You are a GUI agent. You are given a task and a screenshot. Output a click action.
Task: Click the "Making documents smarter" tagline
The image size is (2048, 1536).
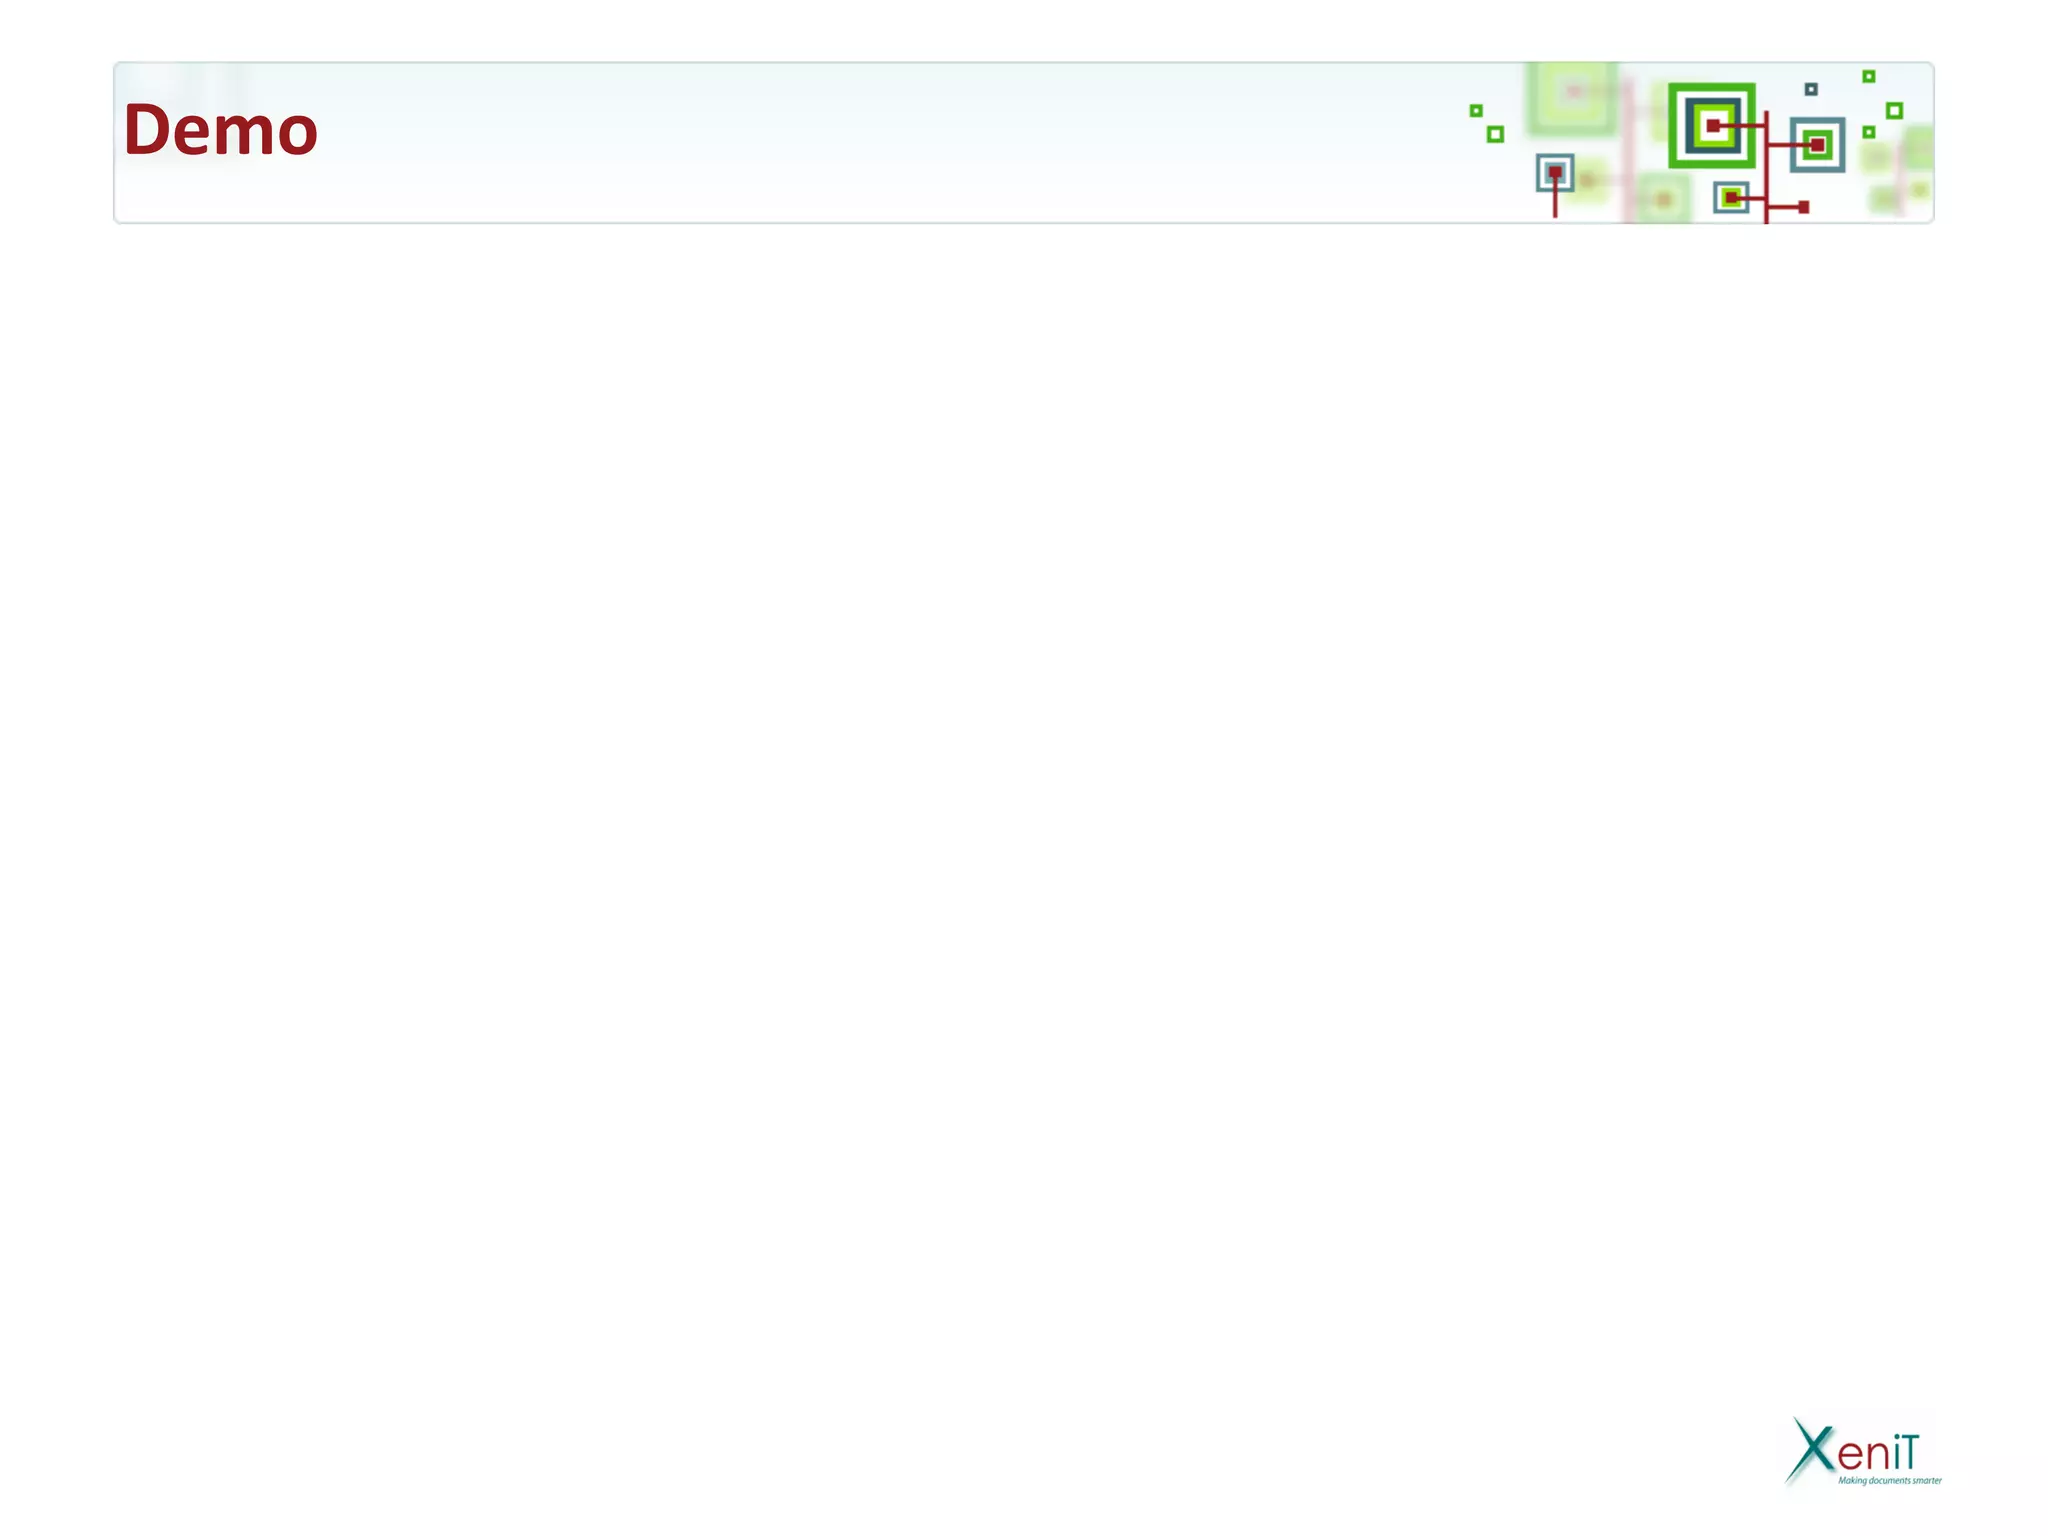tap(1890, 1480)
